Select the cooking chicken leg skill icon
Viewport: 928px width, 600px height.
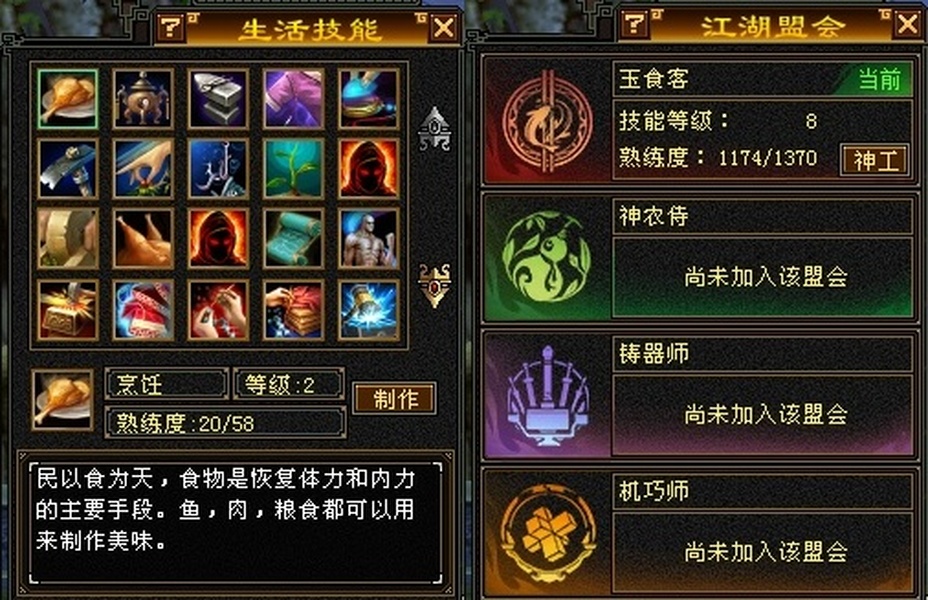[x=67, y=99]
